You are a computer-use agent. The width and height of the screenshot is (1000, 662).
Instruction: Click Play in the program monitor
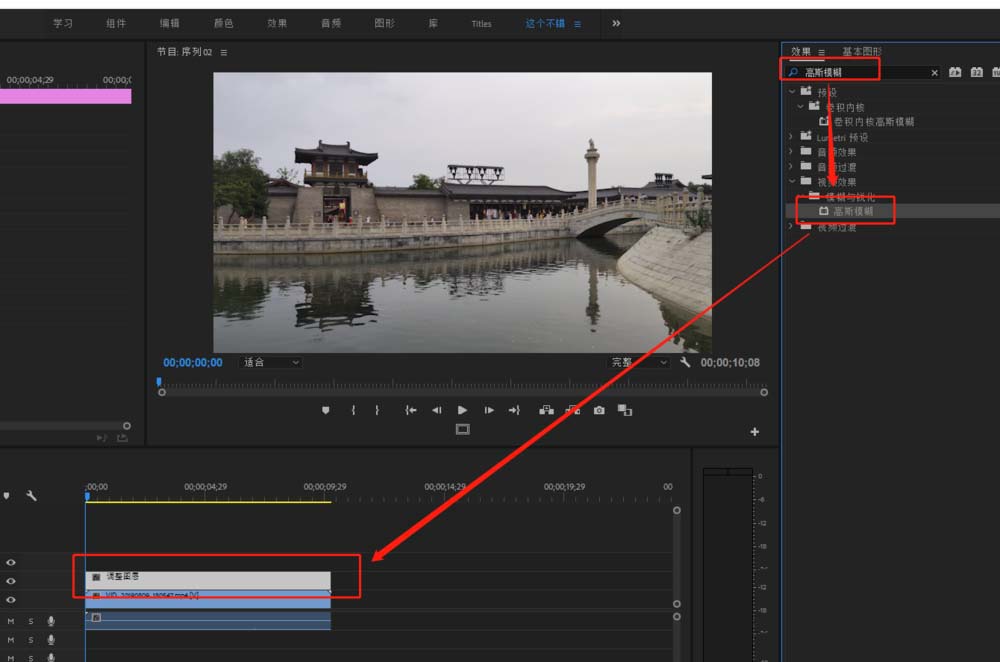click(x=462, y=410)
